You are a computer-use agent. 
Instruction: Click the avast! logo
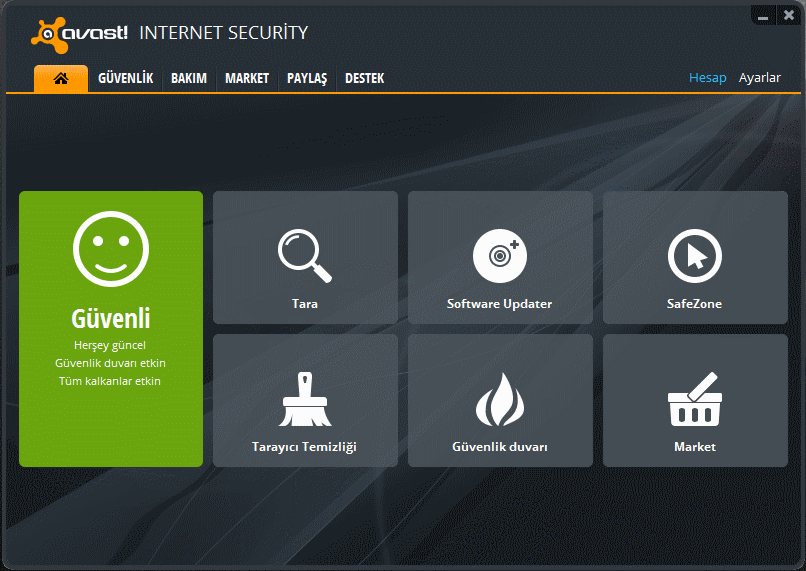[x=80, y=34]
